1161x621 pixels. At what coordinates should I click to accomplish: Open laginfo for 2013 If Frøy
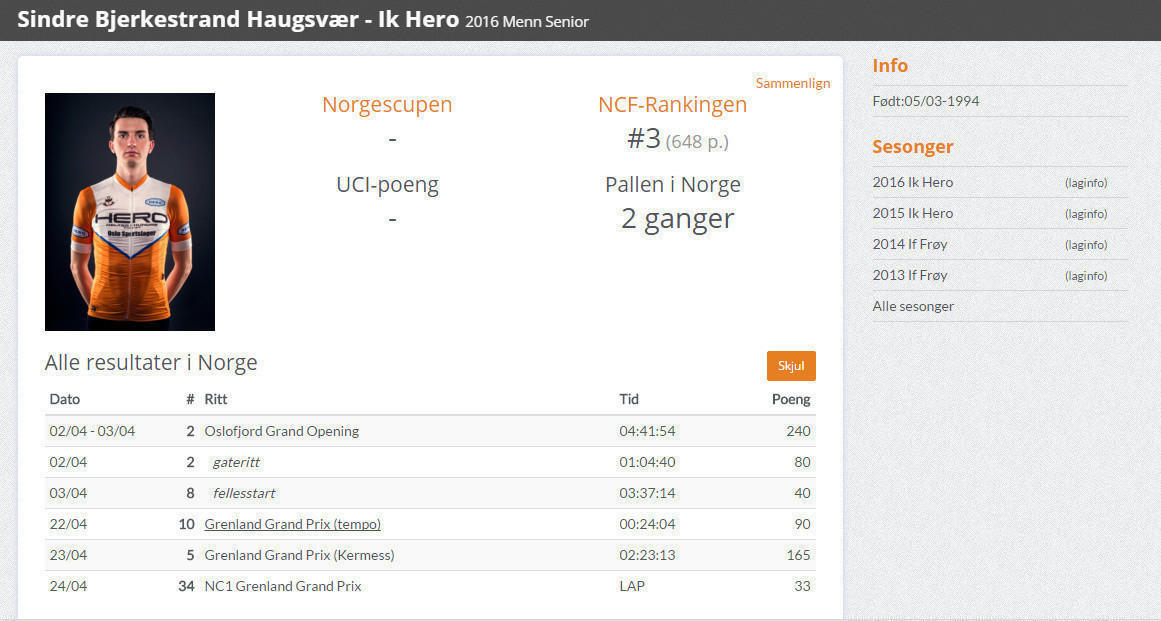click(1085, 276)
